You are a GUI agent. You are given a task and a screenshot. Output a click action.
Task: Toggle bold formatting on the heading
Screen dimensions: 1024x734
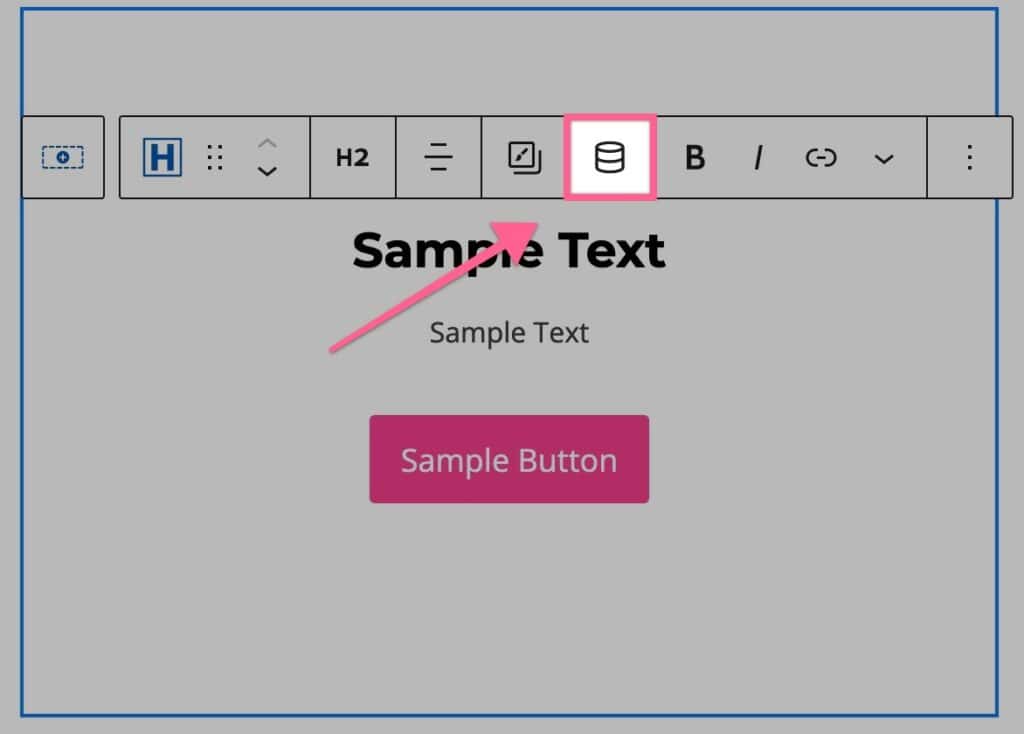(x=695, y=157)
